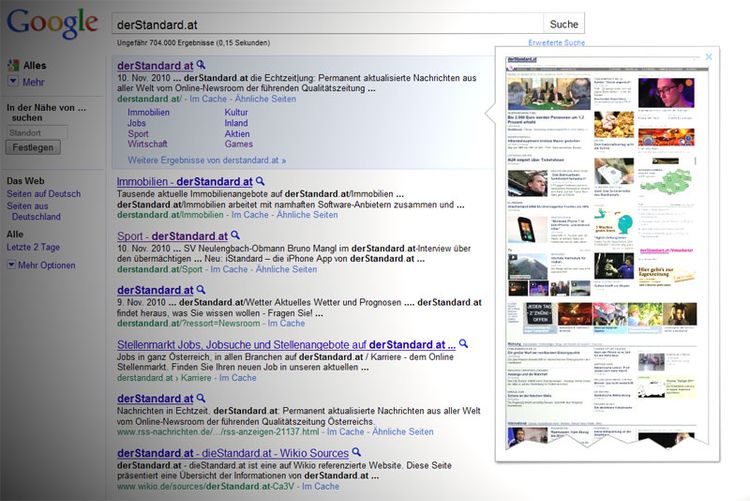Click Weitere Ergebnisse von derstandard.at
The image size is (750, 501).
tap(207, 160)
